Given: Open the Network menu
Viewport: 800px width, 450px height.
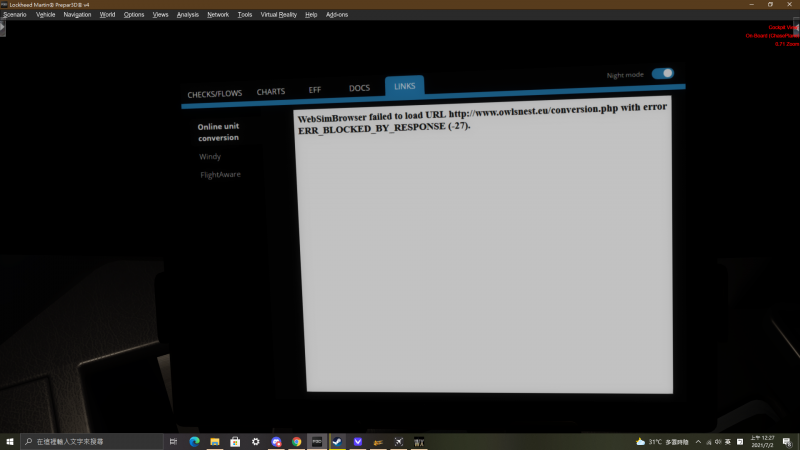Looking at the screenshot, I should point(218,15).
